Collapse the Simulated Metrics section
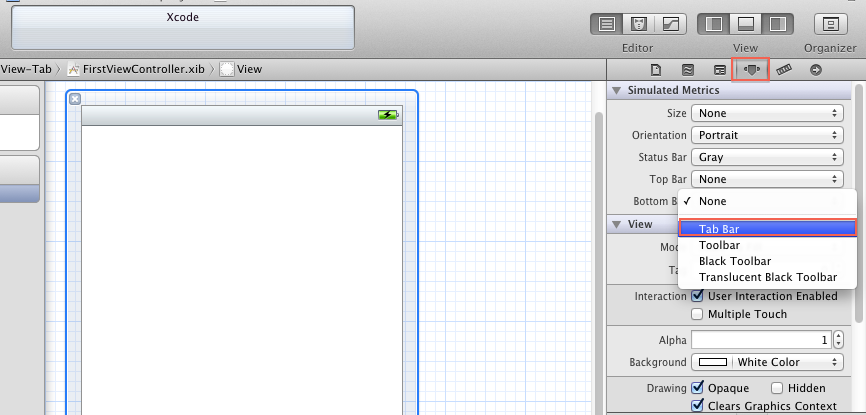 [x=616, y=90]
